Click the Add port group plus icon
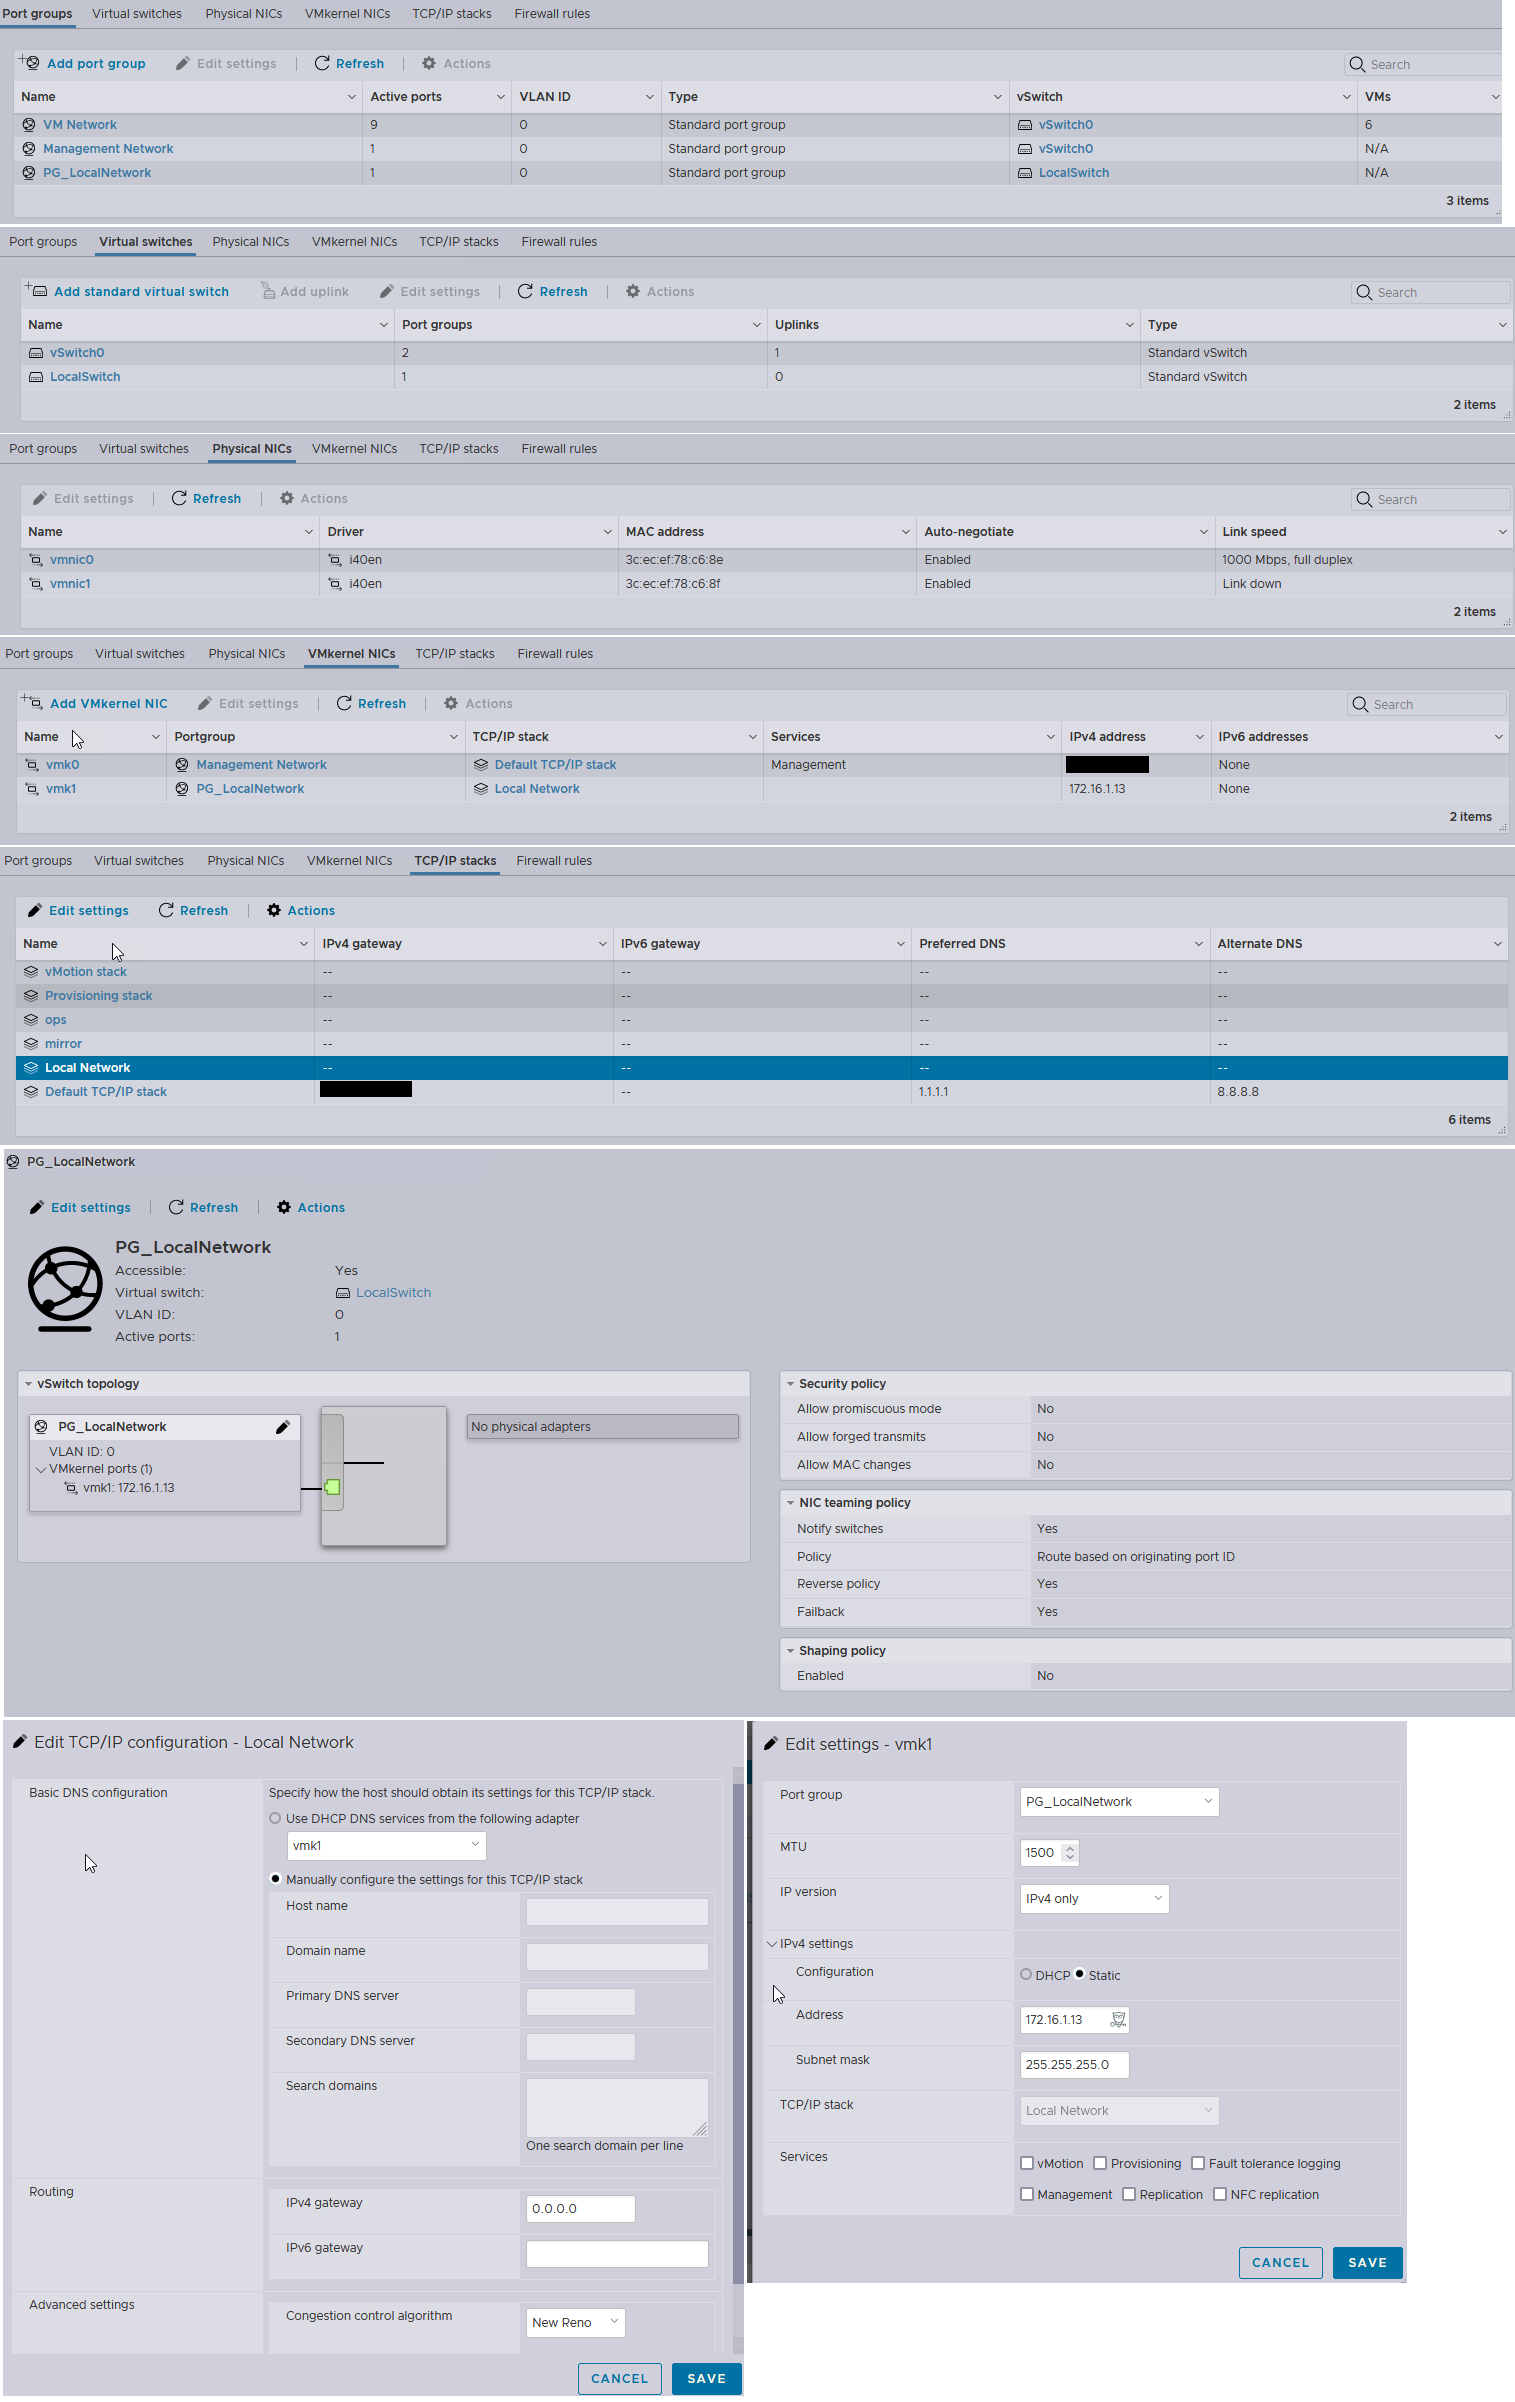This screenshot has height=2402, width=1515. [x=29, y=63]
